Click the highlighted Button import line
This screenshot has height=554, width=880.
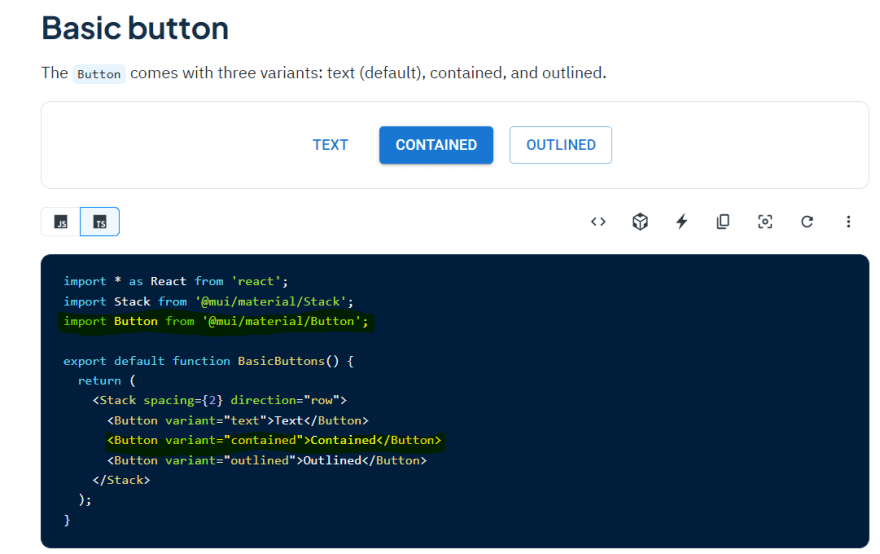tap(216, 322)
